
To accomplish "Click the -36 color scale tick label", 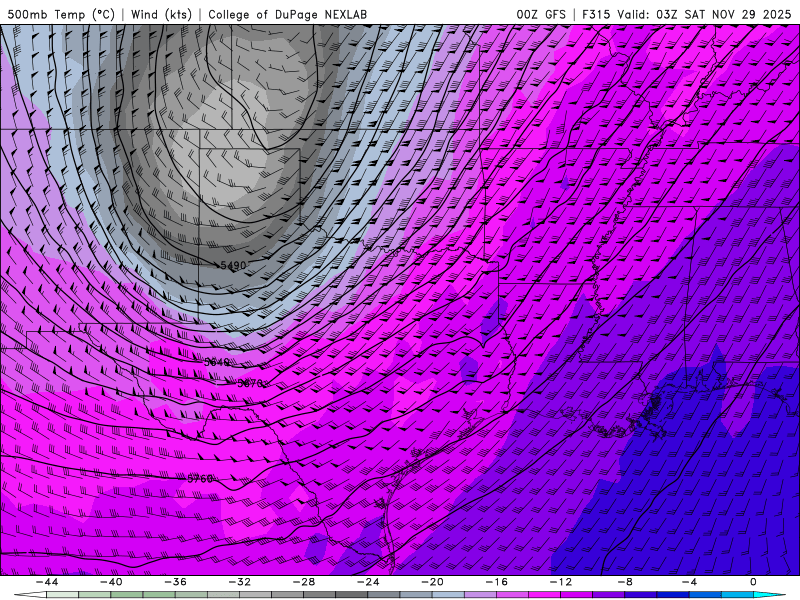I will pyautogui.click(x=175, y=582).
